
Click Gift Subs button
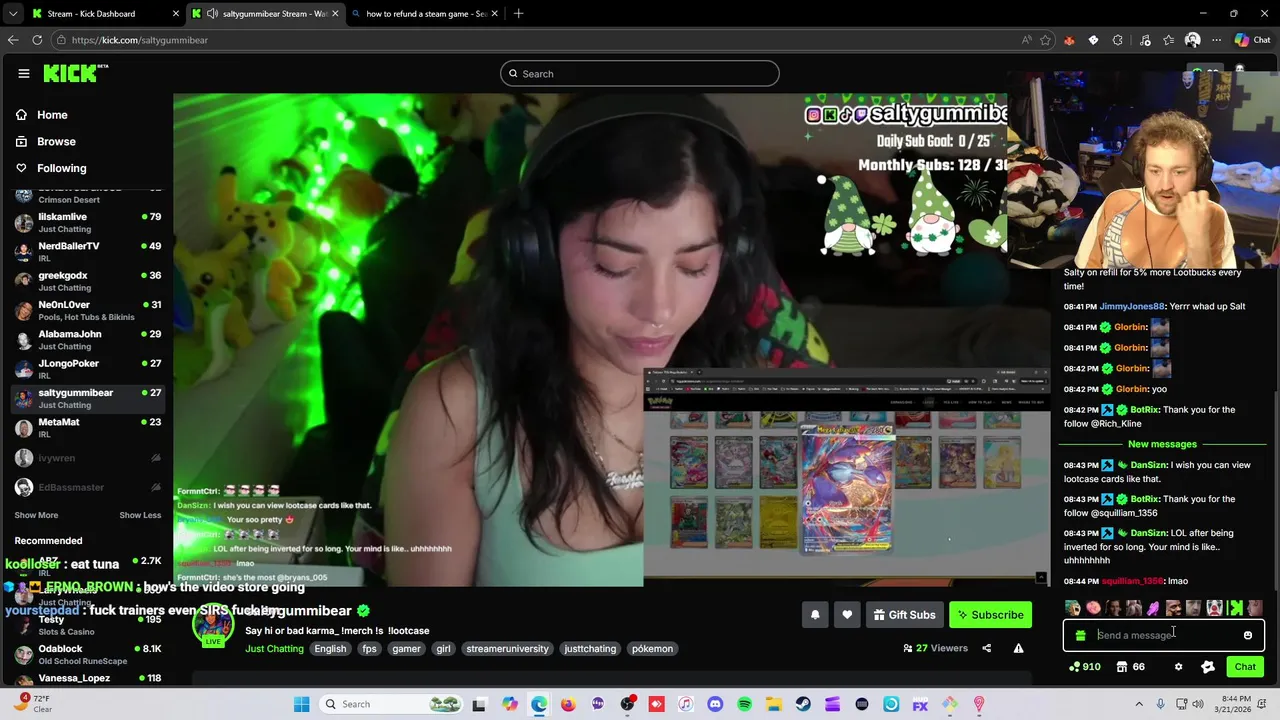click(x=904, y=615)
